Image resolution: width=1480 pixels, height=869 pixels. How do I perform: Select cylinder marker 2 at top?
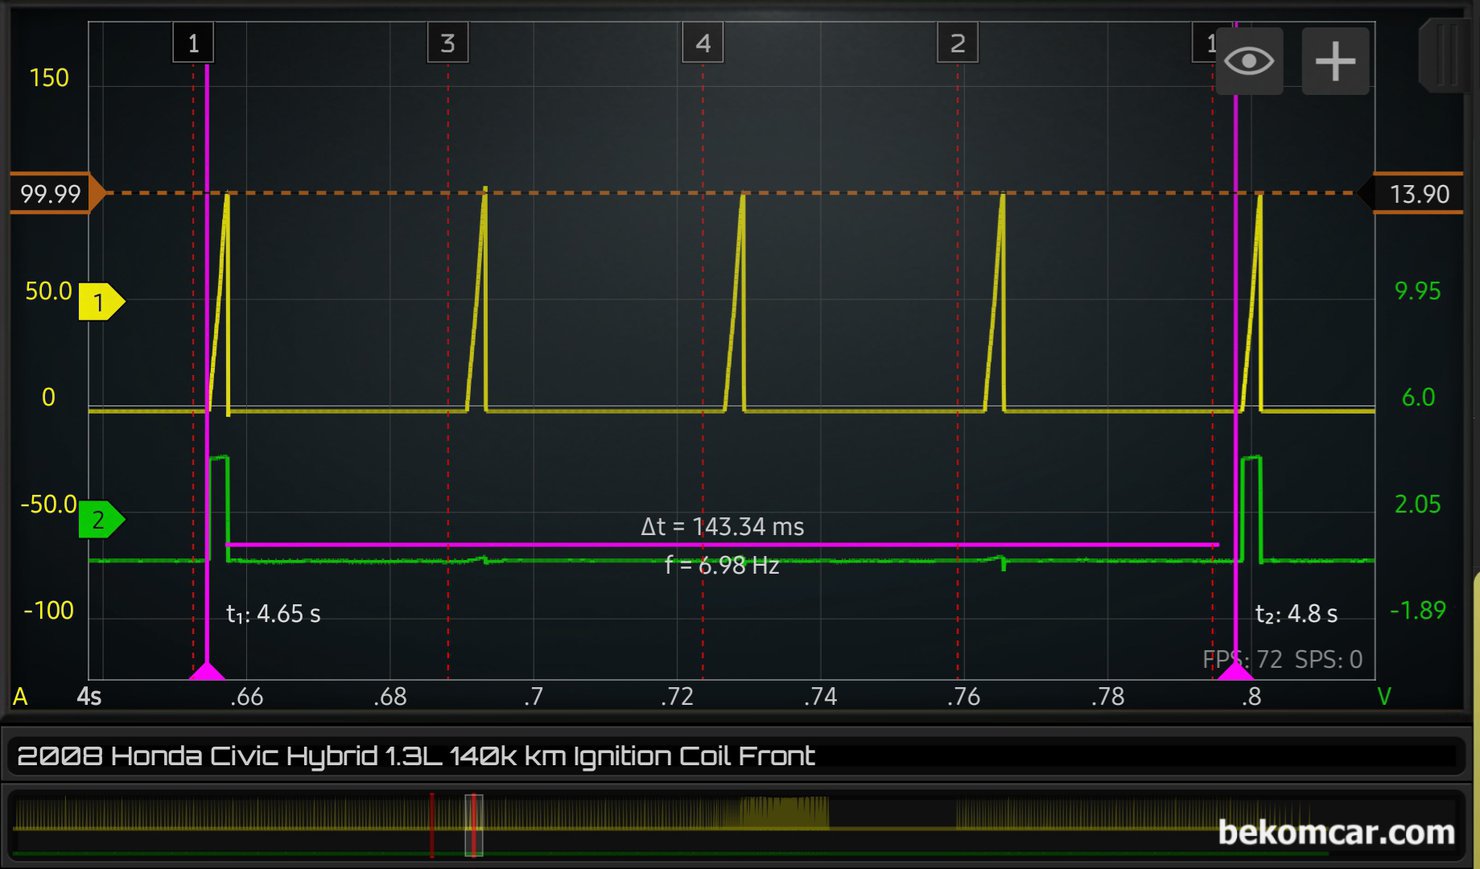click(x=957, y=43)
